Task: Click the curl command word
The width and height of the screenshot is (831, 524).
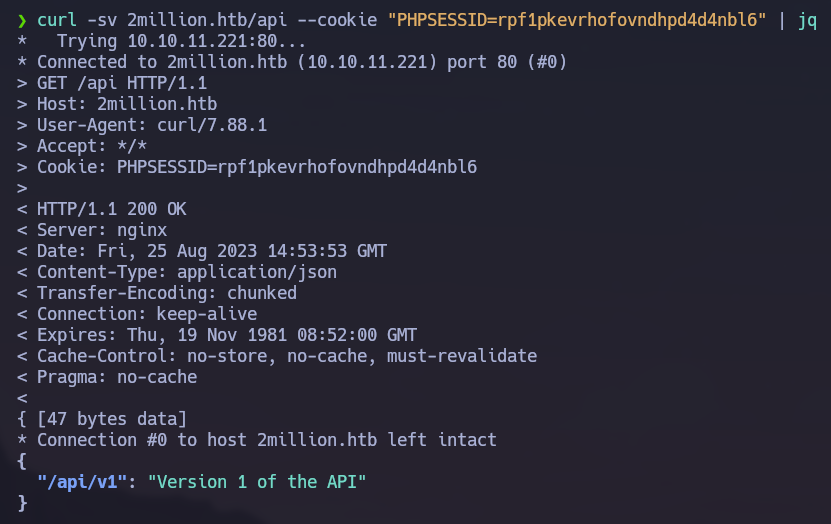Action: click(x=57, y=20)
